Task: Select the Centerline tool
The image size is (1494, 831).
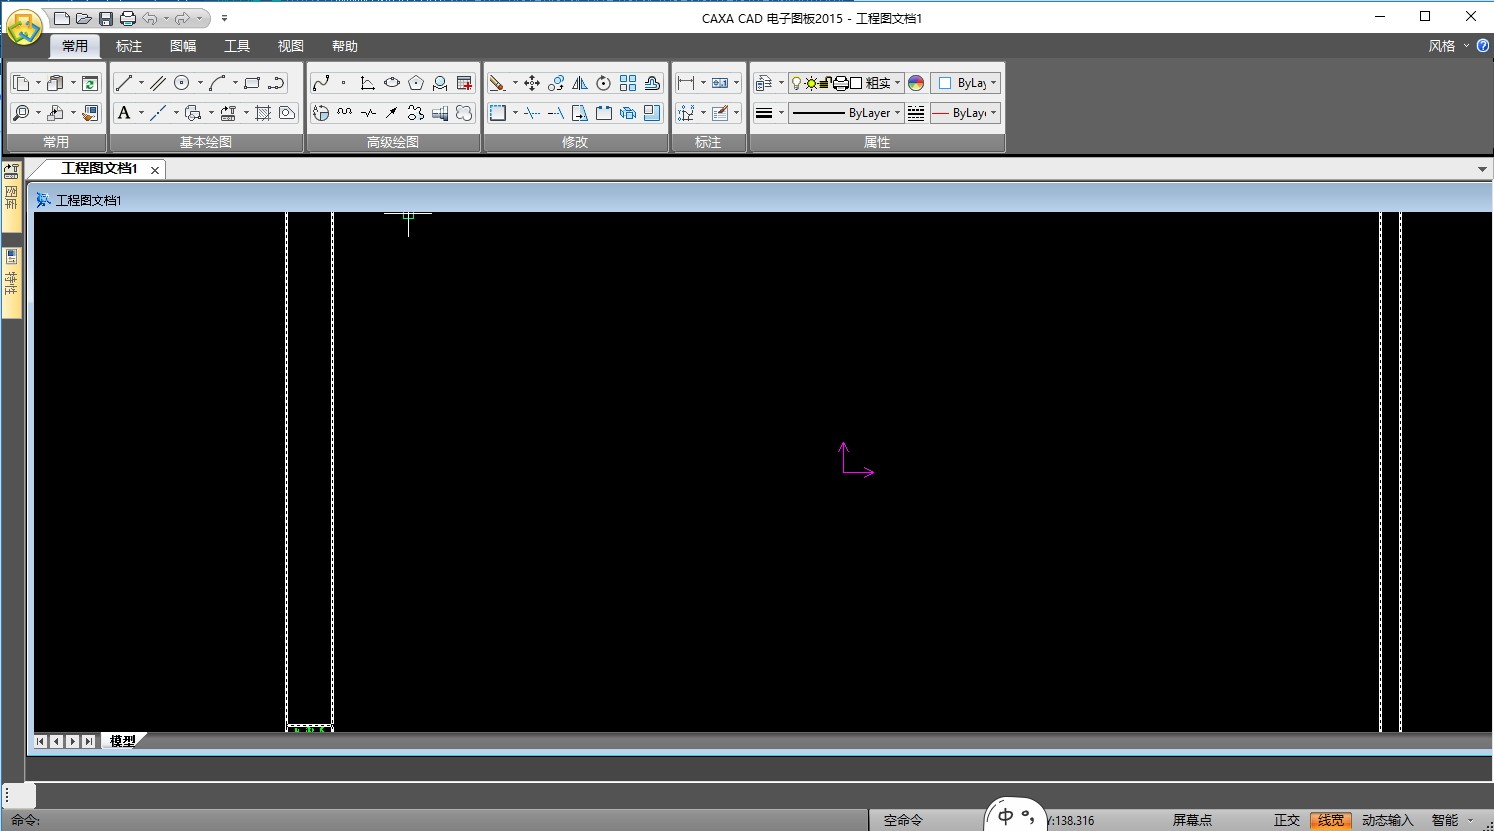Action: (x=158, y=113)
